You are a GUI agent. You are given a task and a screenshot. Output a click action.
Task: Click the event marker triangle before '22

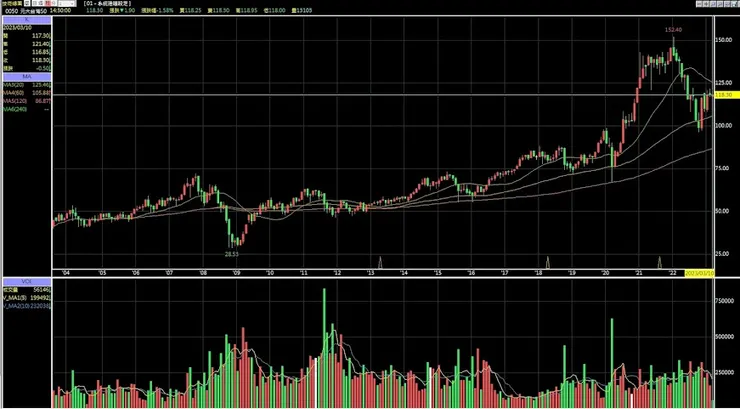660,263
